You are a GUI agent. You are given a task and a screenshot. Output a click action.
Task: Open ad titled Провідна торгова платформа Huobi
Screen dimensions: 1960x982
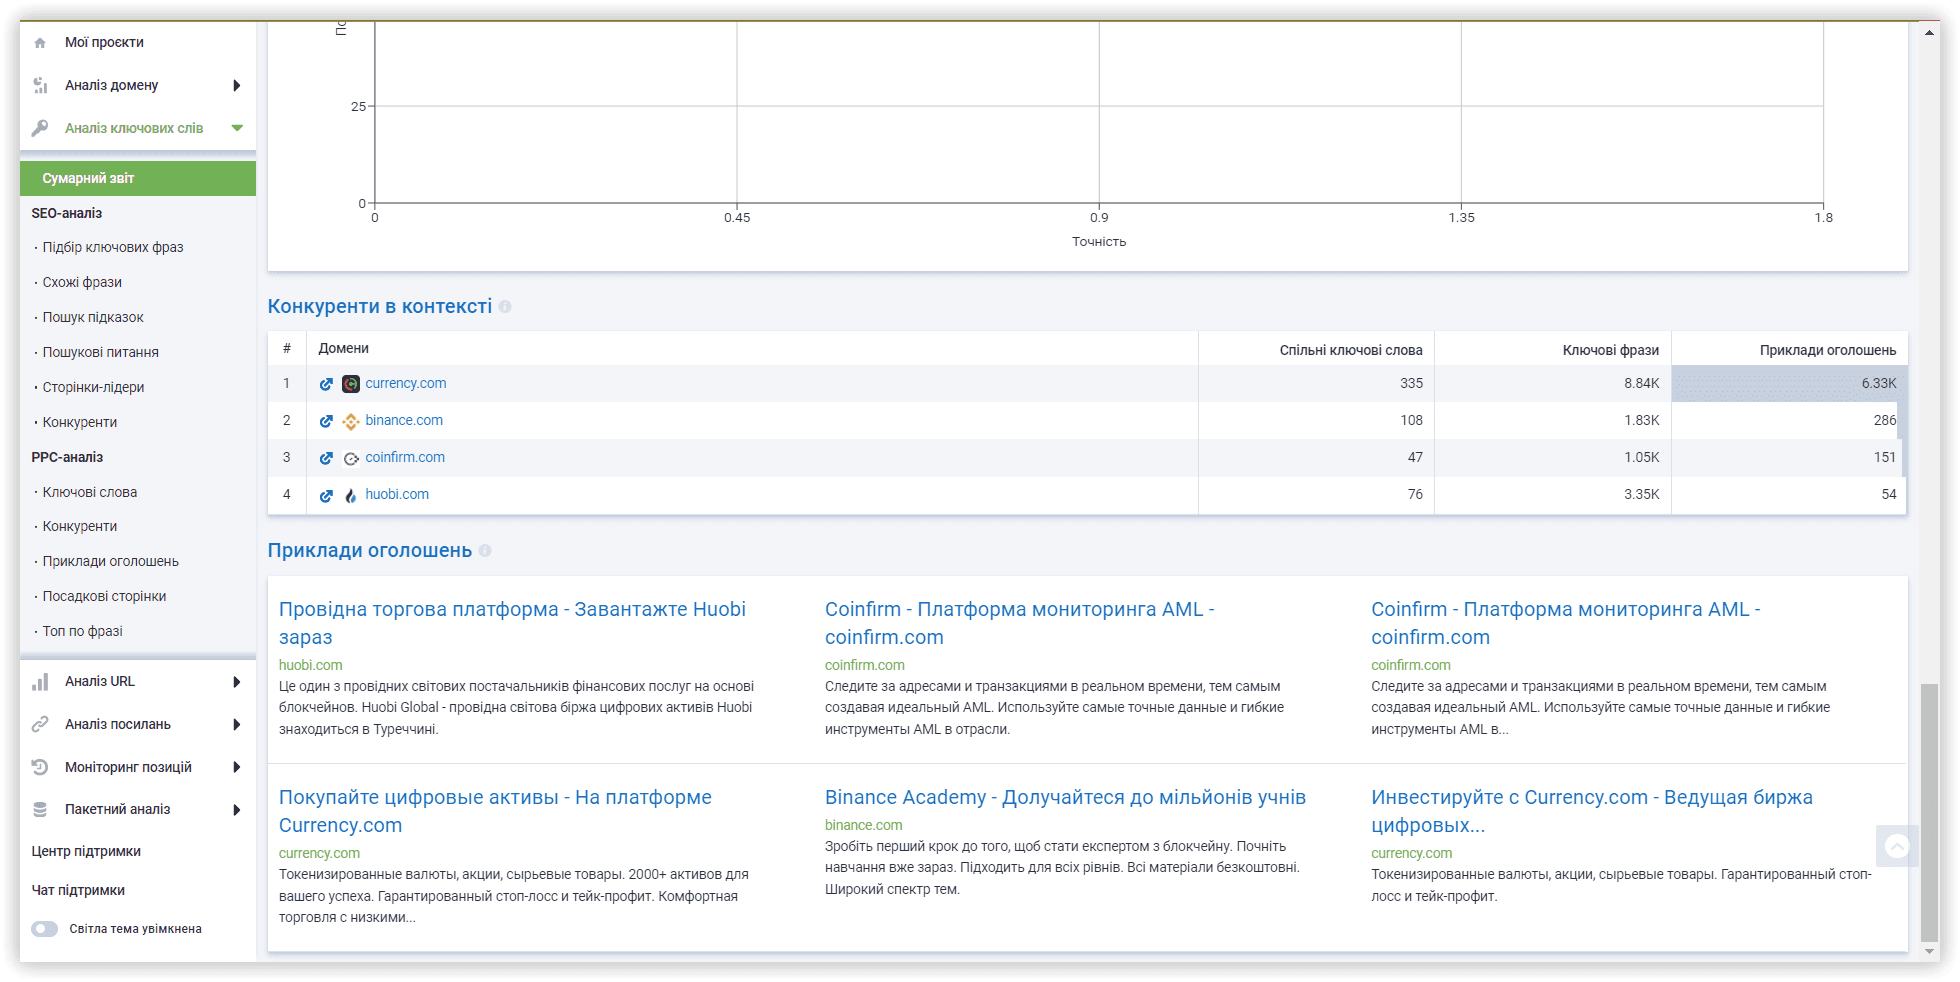point(512,623)
